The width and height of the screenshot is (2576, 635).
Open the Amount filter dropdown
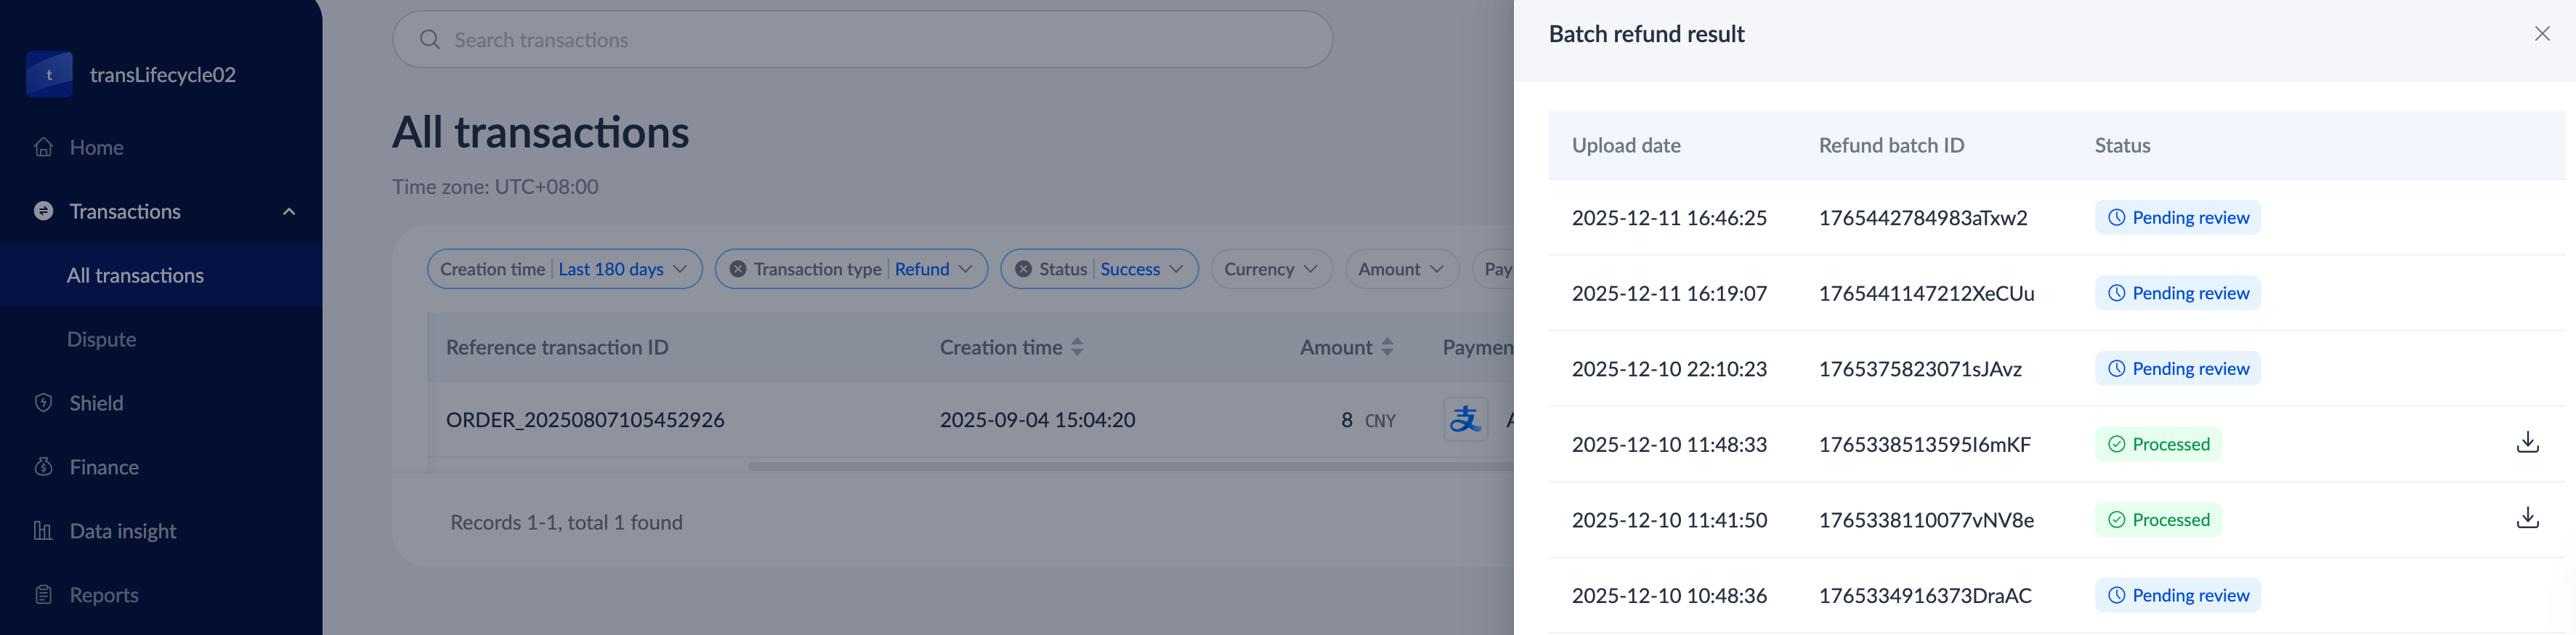[x=1400, y=269]
